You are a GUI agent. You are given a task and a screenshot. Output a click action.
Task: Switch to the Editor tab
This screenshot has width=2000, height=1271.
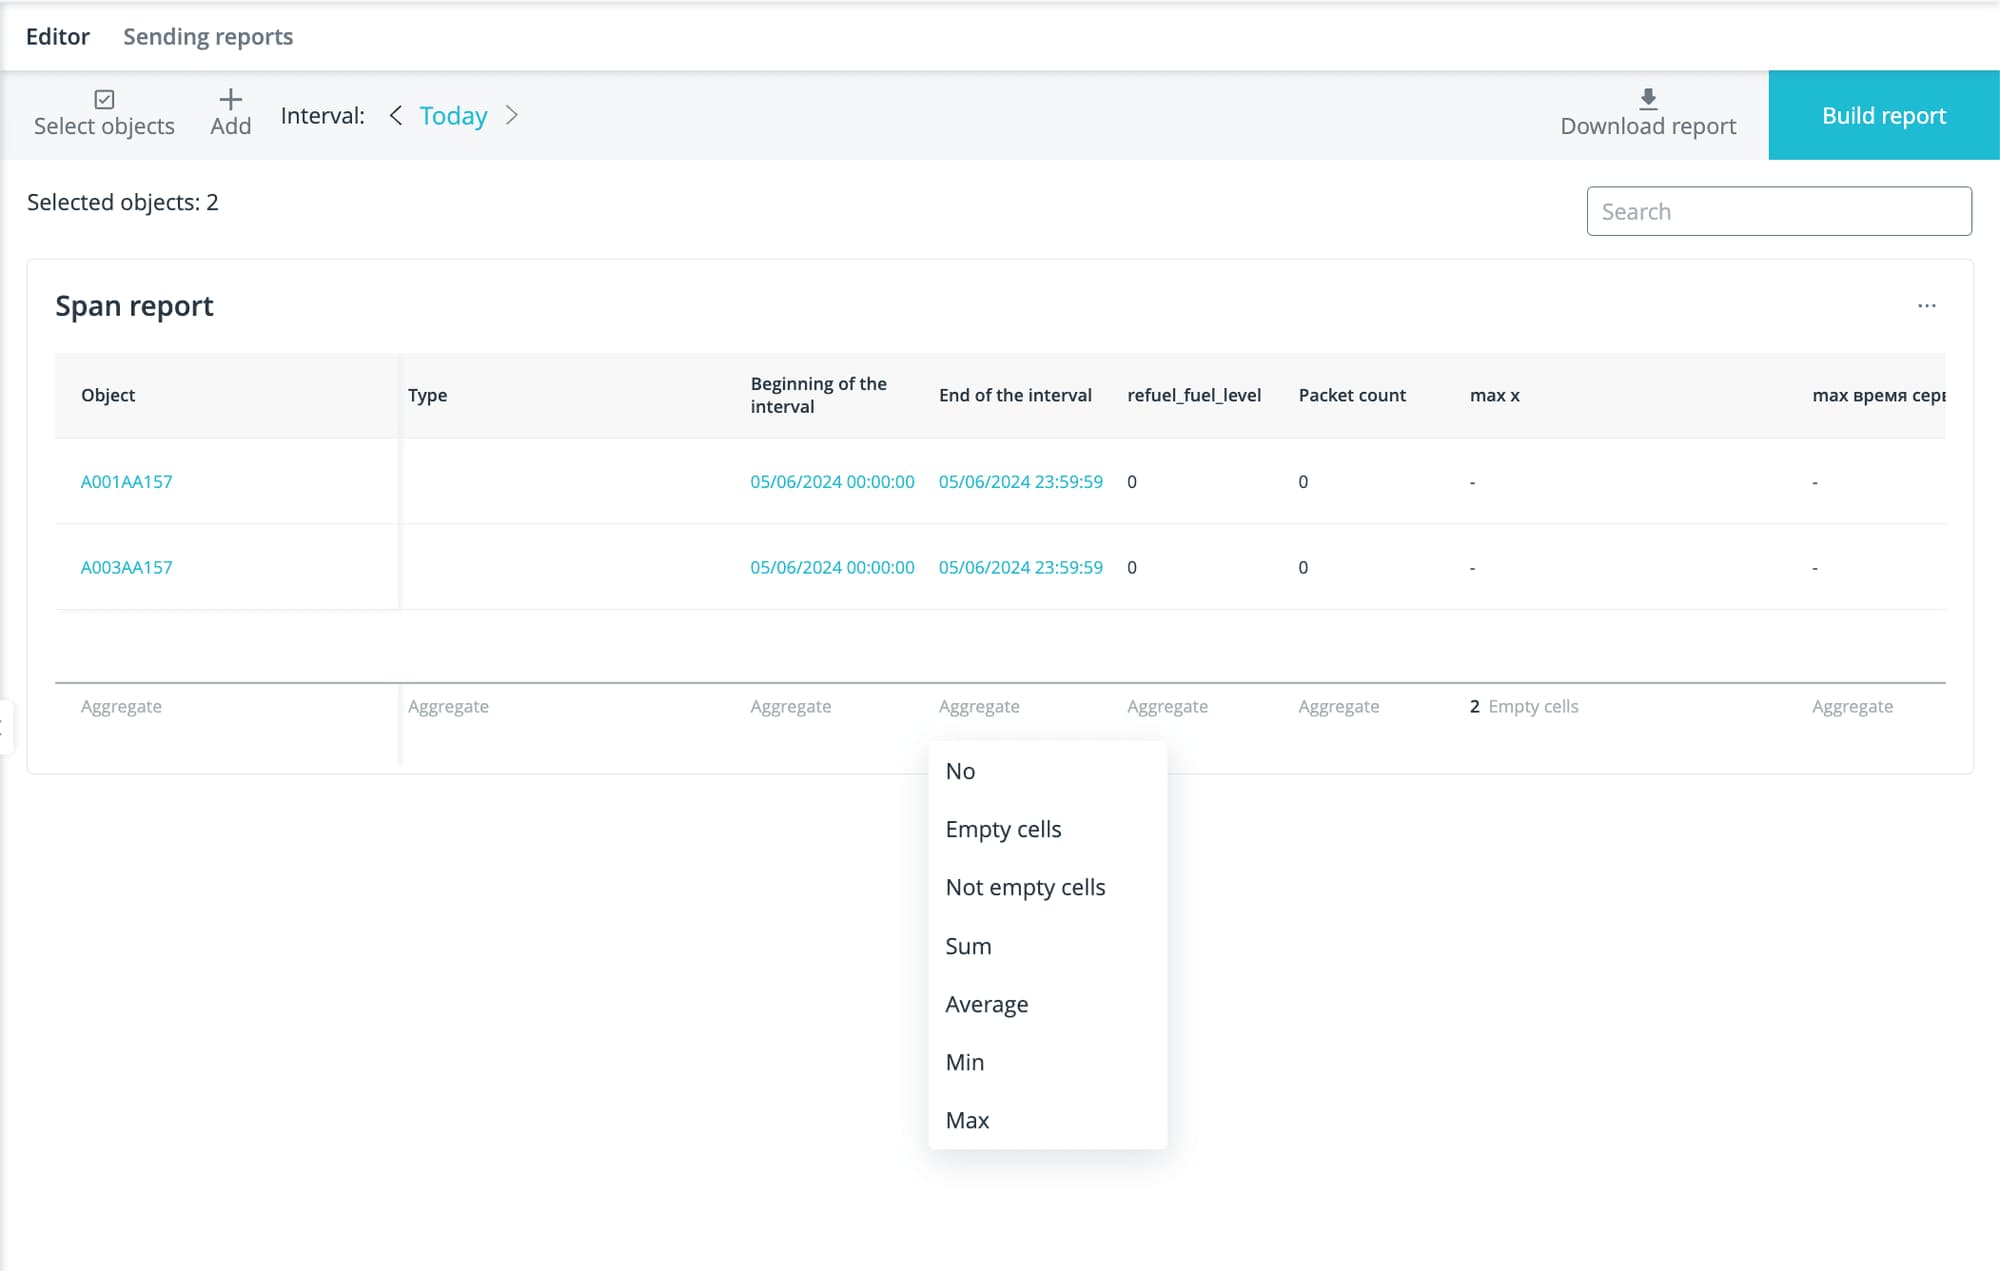[57, 36]
